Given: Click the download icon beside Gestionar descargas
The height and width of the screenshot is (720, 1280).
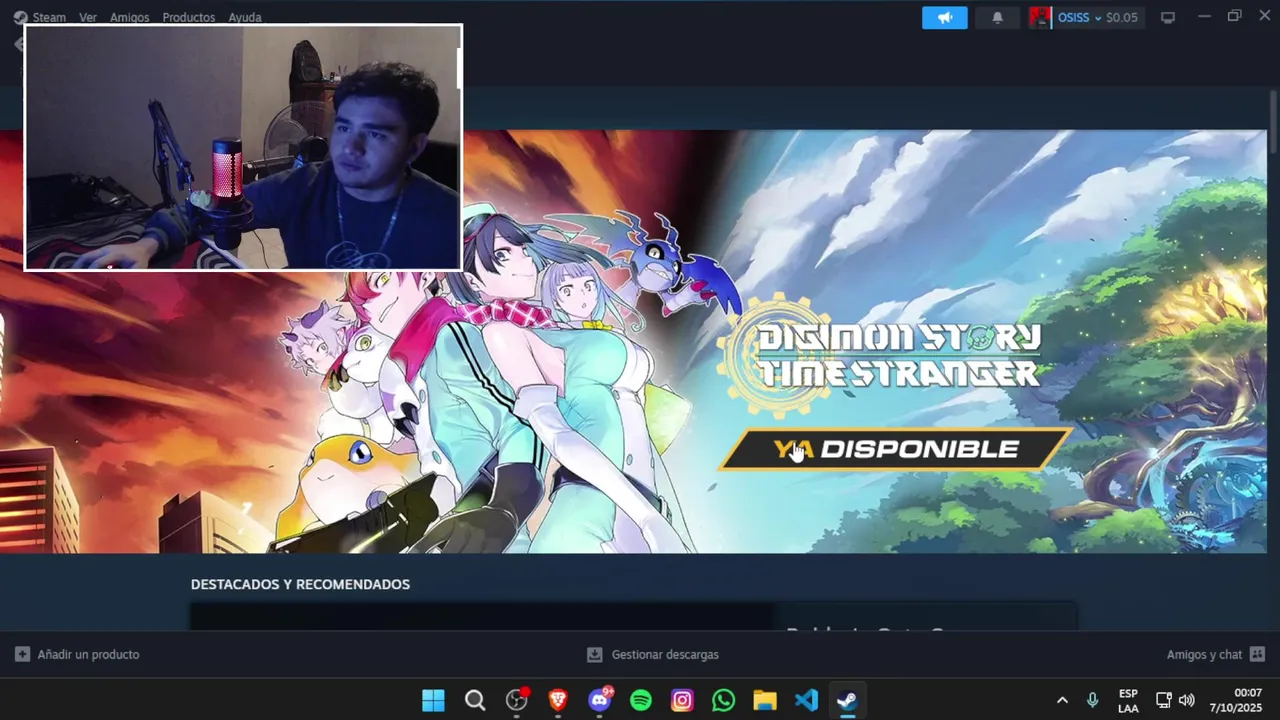Looking at the screenshot, I should (594, 654).
